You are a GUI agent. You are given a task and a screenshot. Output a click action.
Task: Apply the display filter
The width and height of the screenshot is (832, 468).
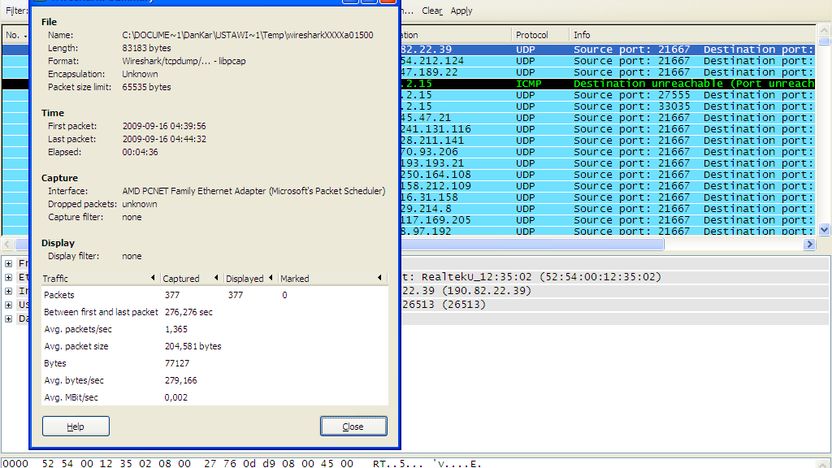click(461, 11)
